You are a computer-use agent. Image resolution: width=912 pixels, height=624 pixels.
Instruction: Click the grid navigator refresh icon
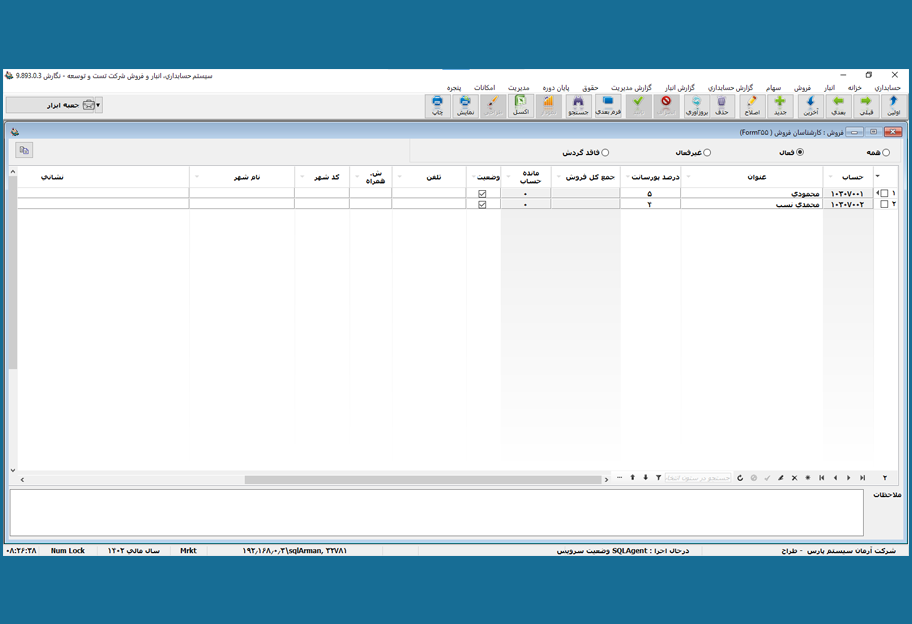740,478
